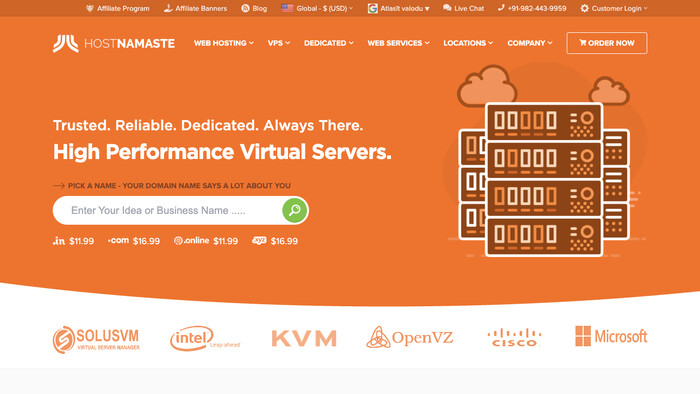The width and height of the screenshot is (700, 394).
Task: Click the .in domain logo
Action: point(59,241)
